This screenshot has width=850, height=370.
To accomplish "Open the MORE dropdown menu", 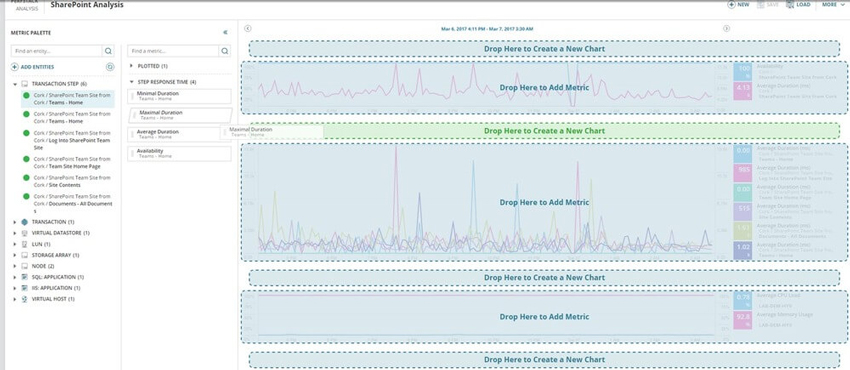I will point(833,4).
